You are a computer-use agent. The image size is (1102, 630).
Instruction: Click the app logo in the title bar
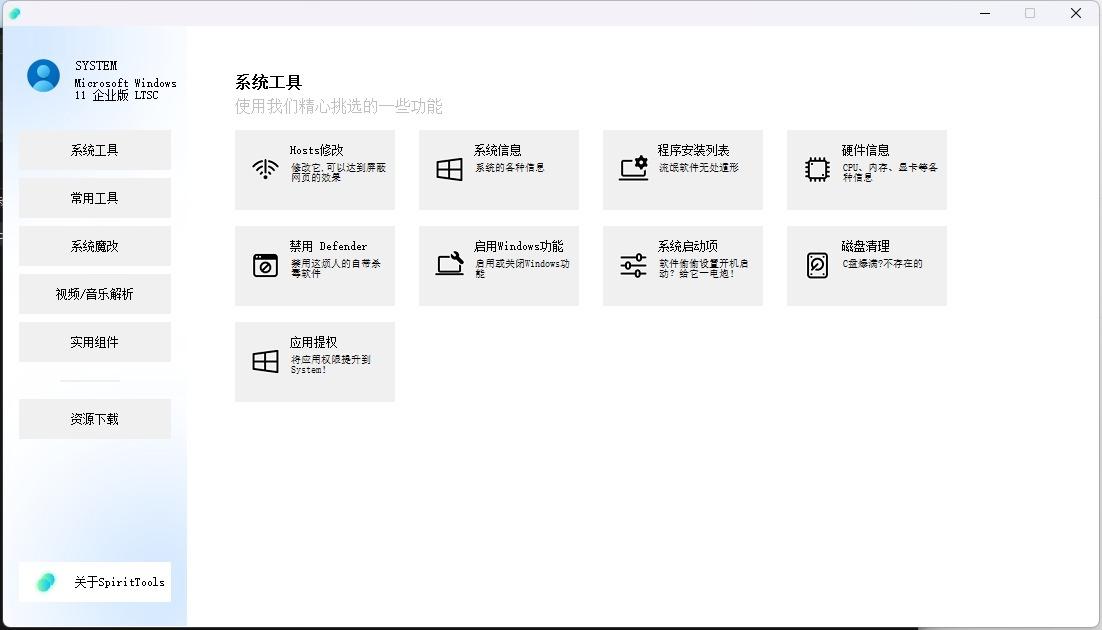pyautogui.click(x=14, y=13)
